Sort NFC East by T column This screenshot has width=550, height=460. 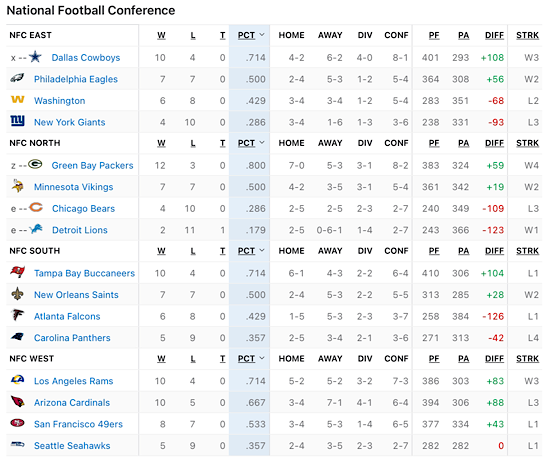pyautogui.click(x=223, y=35)
